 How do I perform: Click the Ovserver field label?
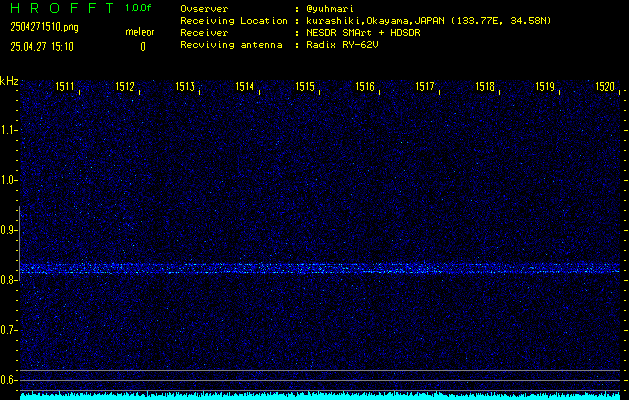click(x=204, y=9)
